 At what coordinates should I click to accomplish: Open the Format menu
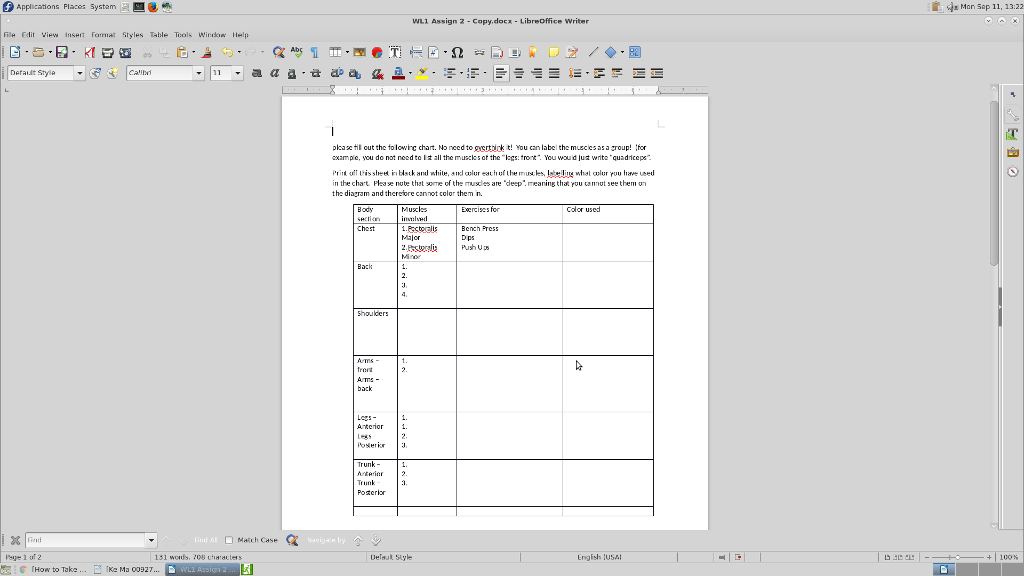(x=103, y=33)
